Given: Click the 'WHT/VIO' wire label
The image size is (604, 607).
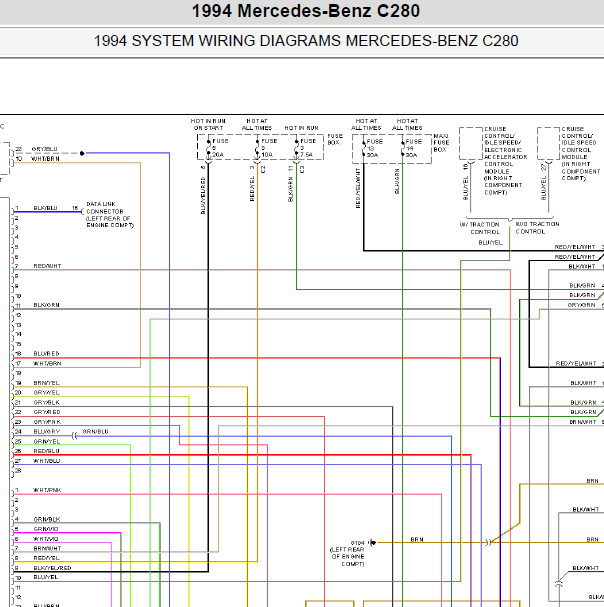Looking at the screenshot, I should pos(46,539).
